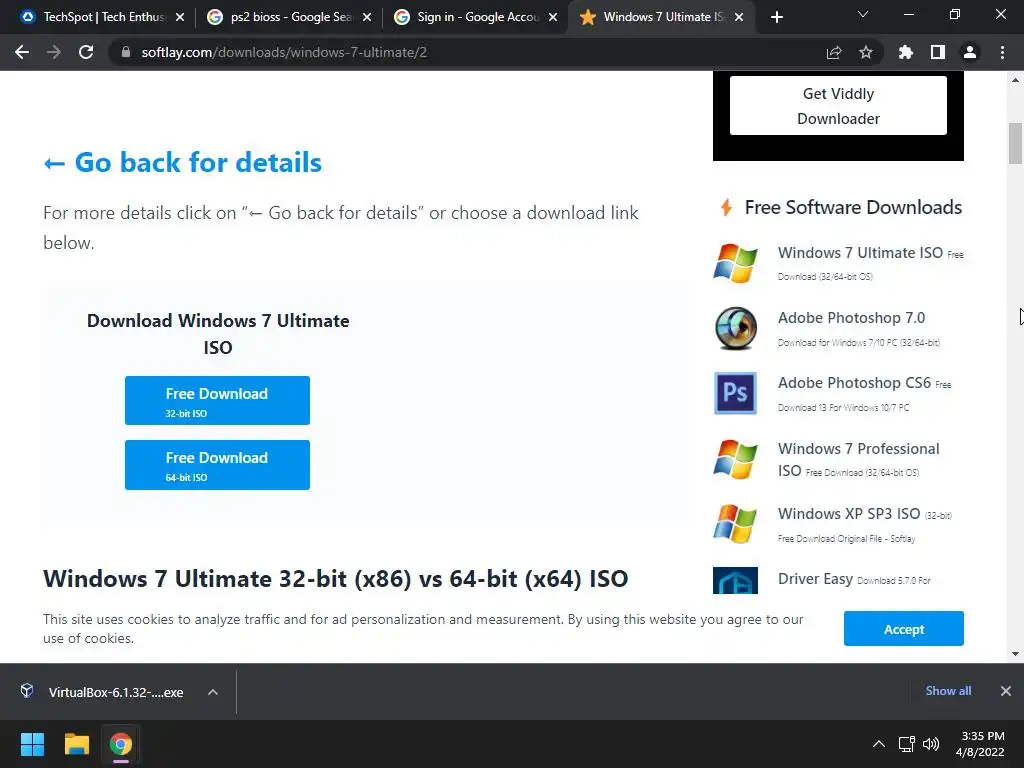
Task: Toggle the browser side panel icon
Action: (938, 52)
